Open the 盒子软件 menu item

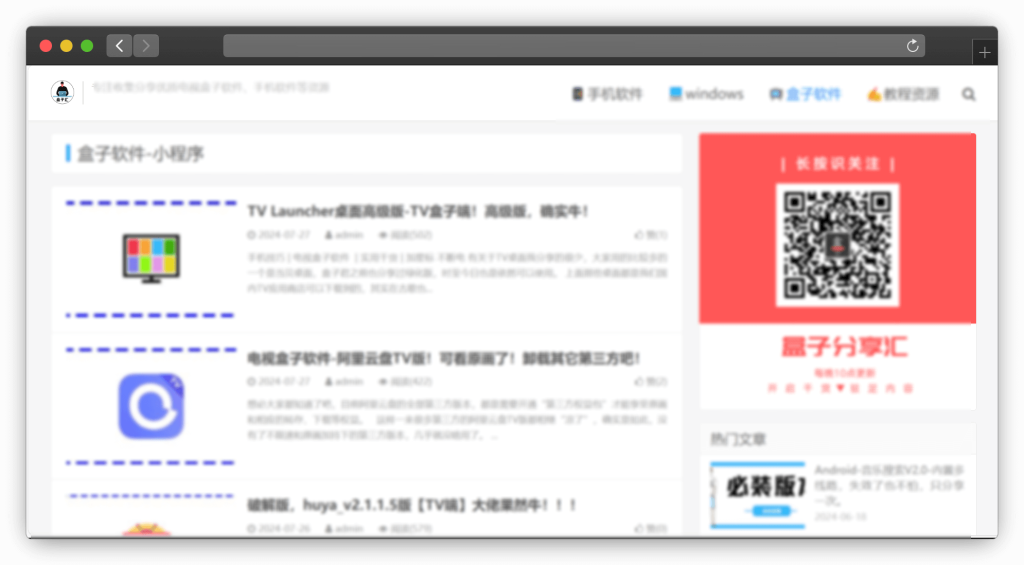805,94
